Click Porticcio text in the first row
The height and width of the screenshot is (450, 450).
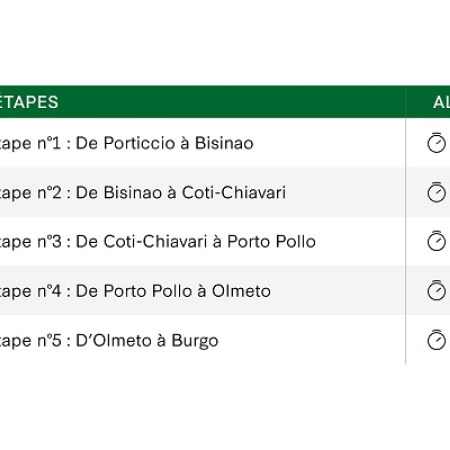coord(139,143)
